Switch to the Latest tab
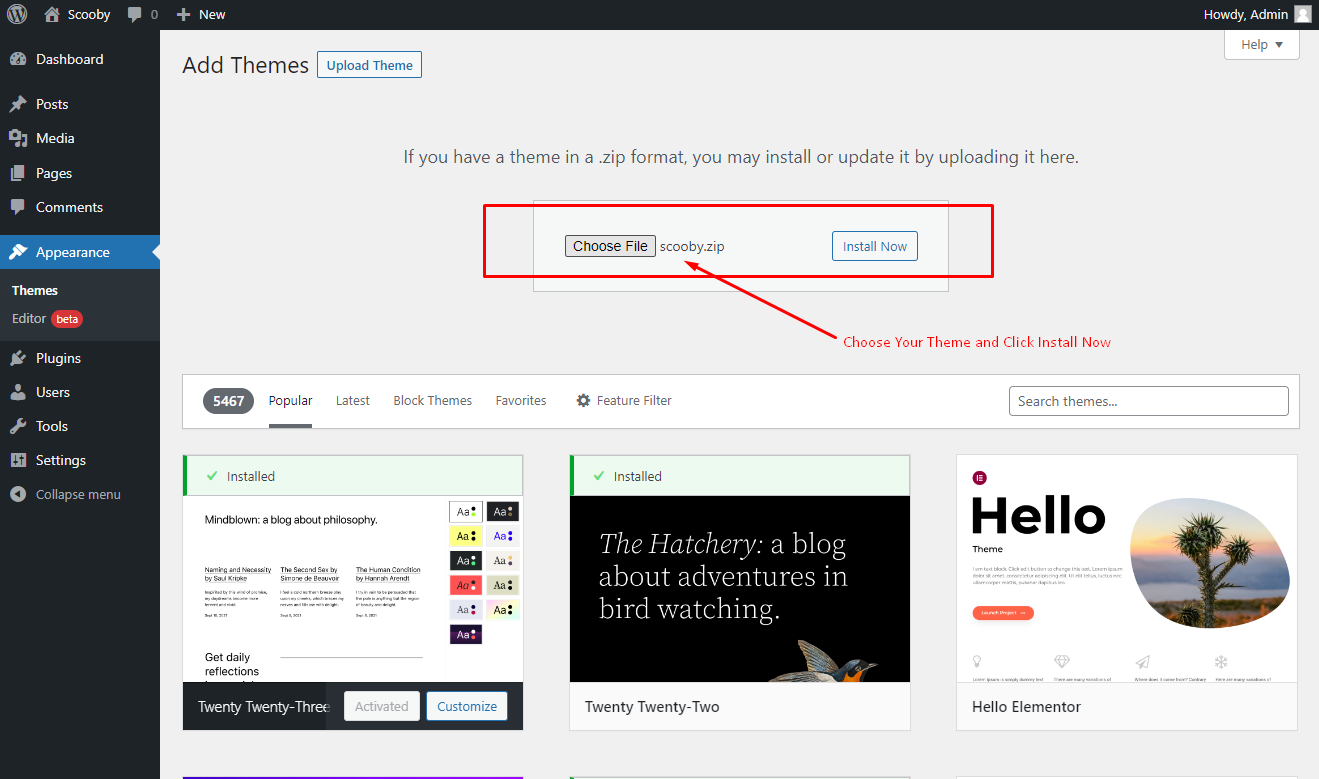Screen dimensions: 1319x779 coord(352,400)
